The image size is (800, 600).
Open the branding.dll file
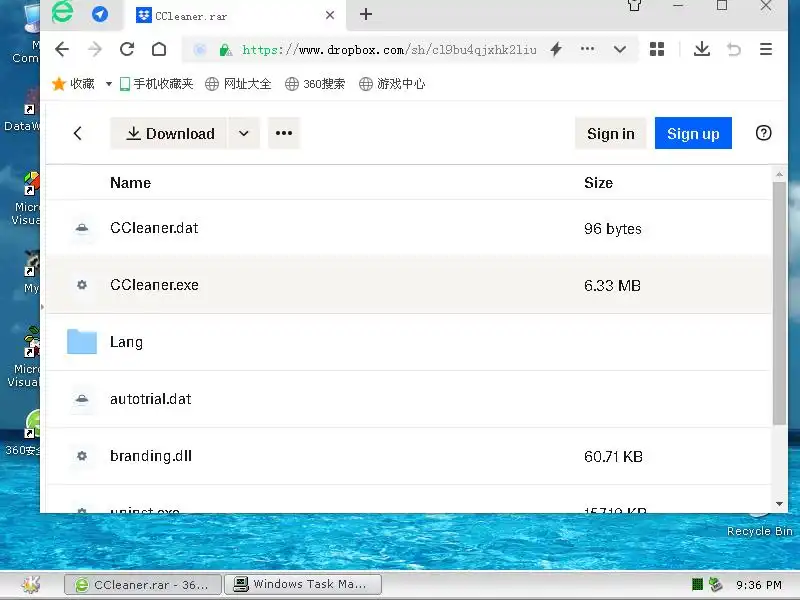pos(151,456)
